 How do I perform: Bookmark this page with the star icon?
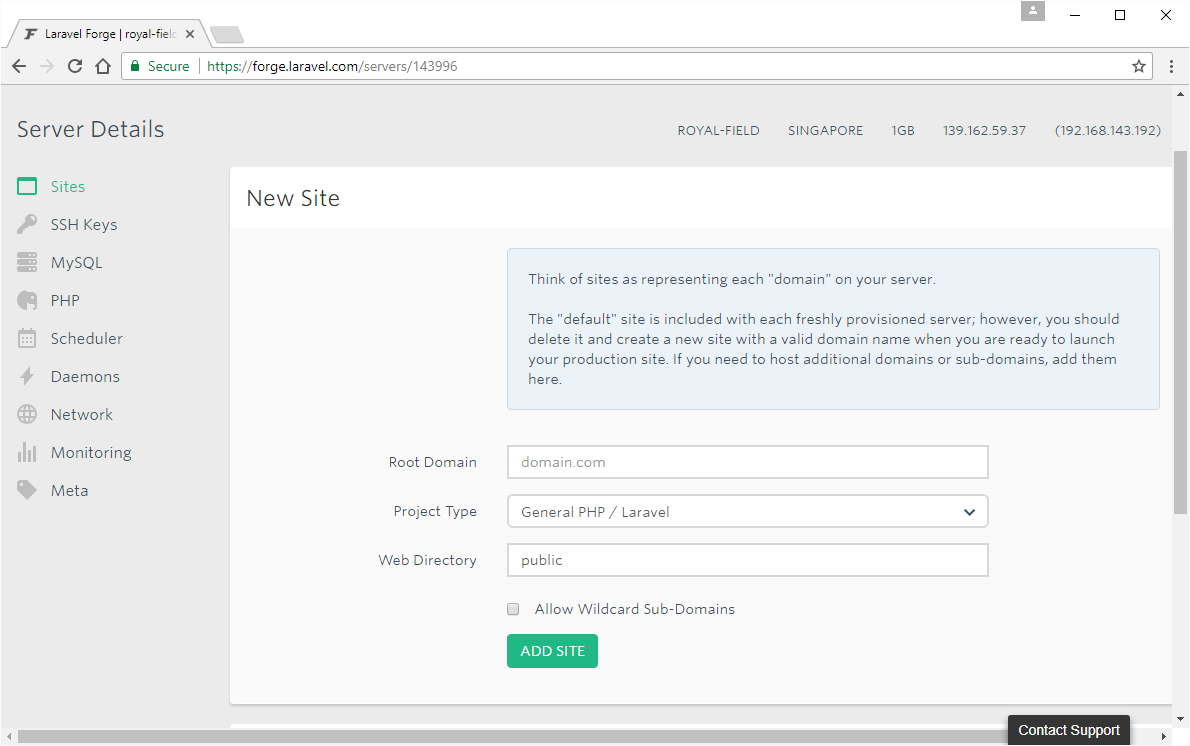[x=1138, y=66]
